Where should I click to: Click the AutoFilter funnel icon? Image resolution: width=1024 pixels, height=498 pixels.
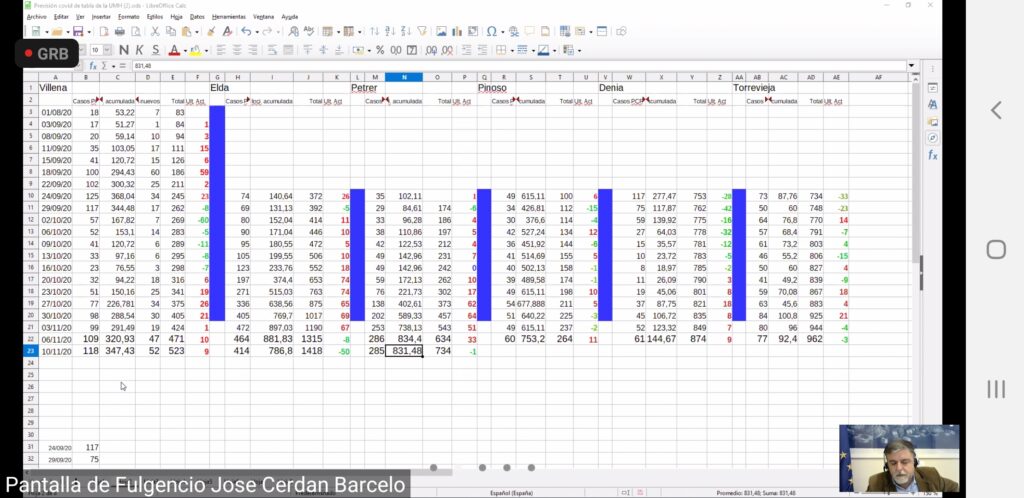click(420, 32)
